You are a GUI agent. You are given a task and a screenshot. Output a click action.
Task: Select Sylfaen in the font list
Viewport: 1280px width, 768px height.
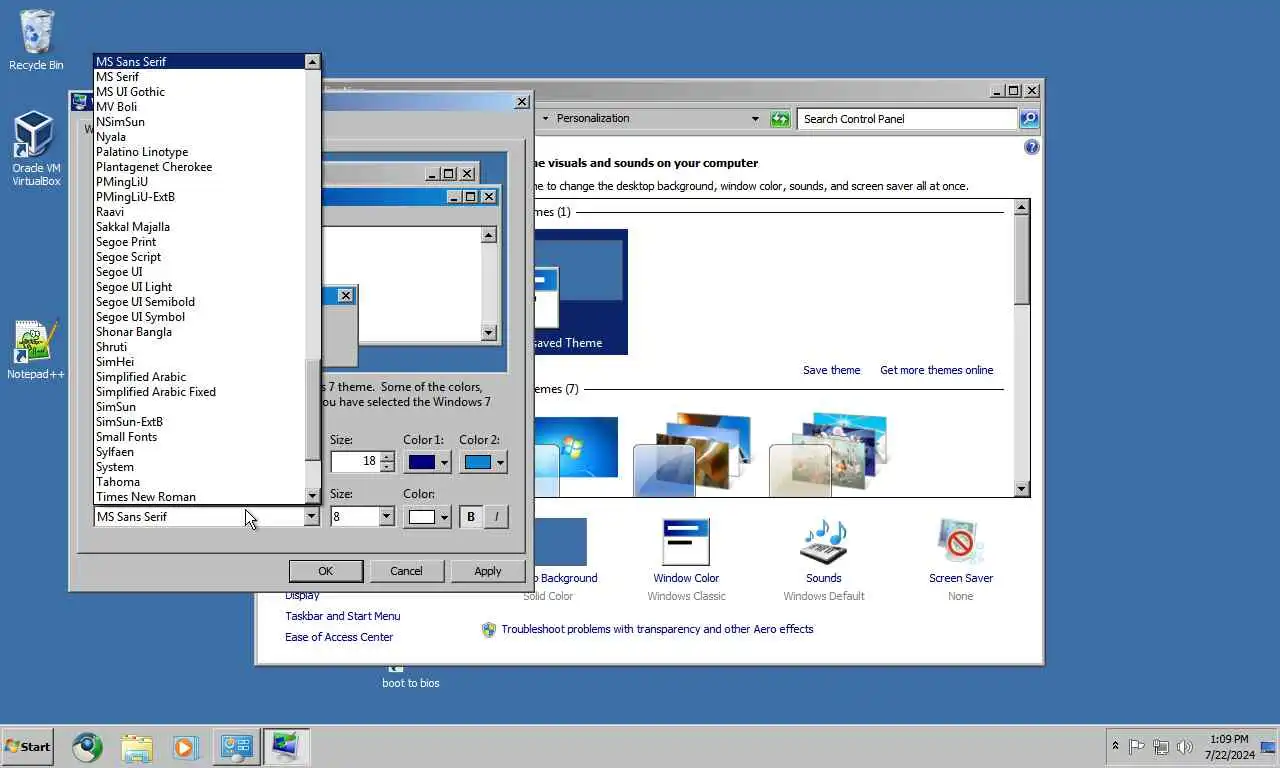pyautogui.click(x=199, y=452)
